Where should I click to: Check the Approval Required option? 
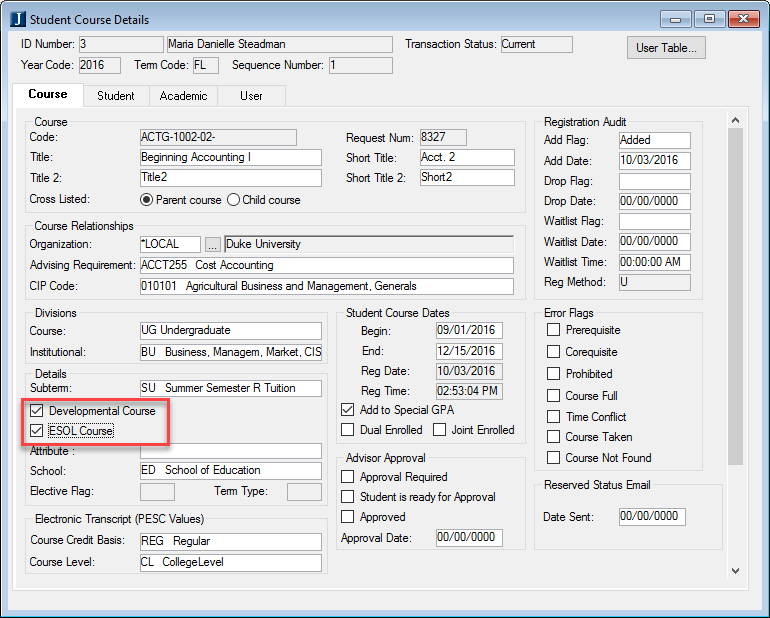click(x=348, y=477)
